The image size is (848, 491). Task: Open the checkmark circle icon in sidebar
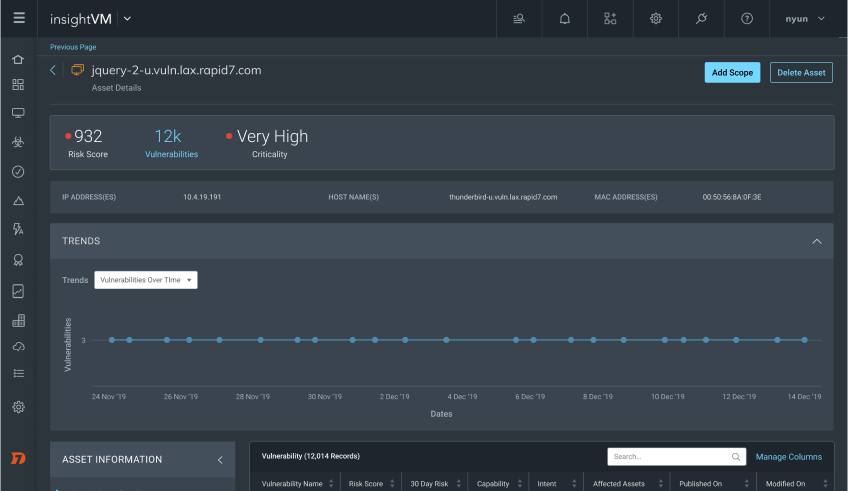tap(18, 172)
